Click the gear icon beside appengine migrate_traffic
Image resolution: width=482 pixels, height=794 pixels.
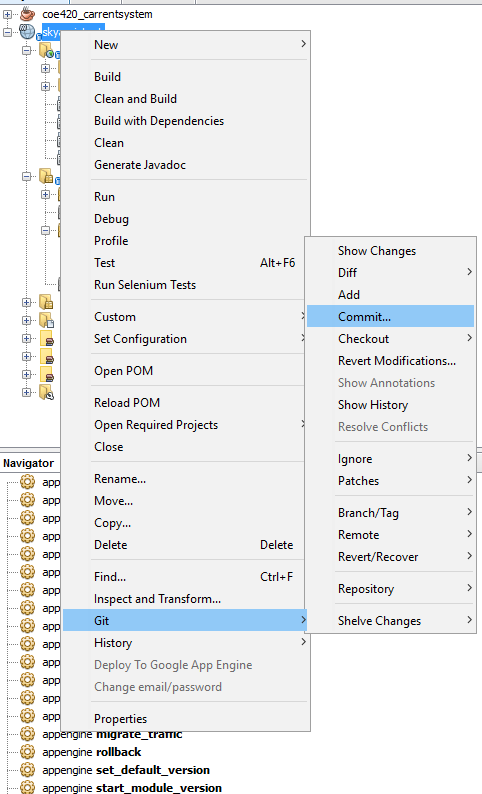[27, 734]
